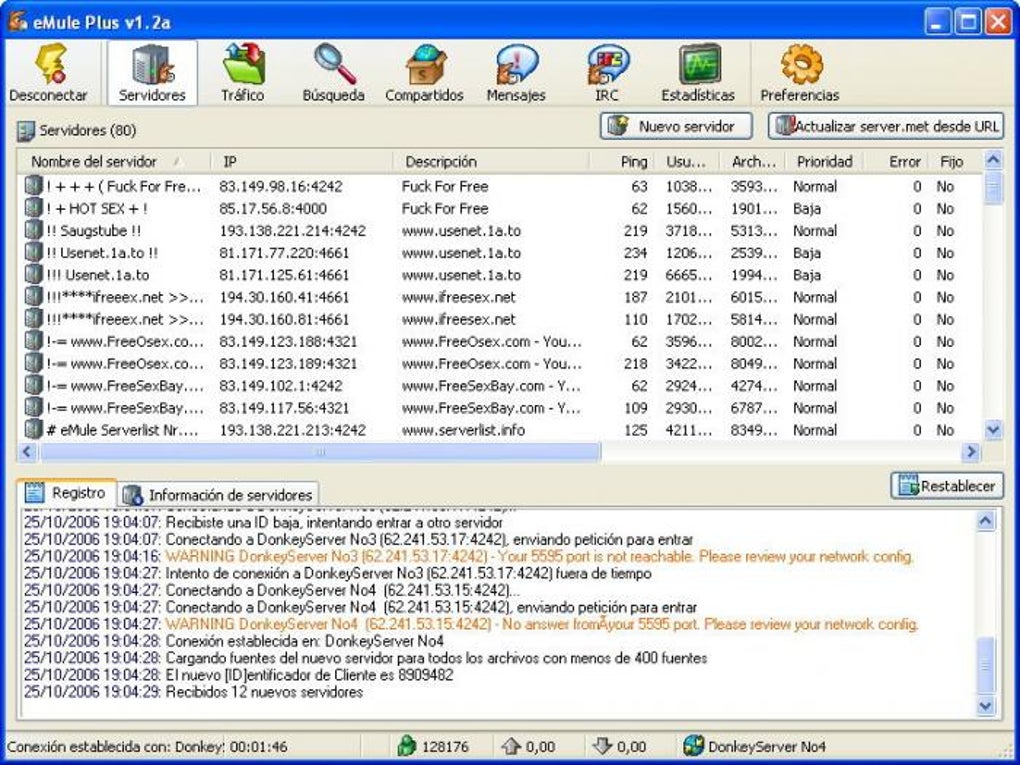Click 'Conexión establecida con: Donkey' status text

point(116,746)
